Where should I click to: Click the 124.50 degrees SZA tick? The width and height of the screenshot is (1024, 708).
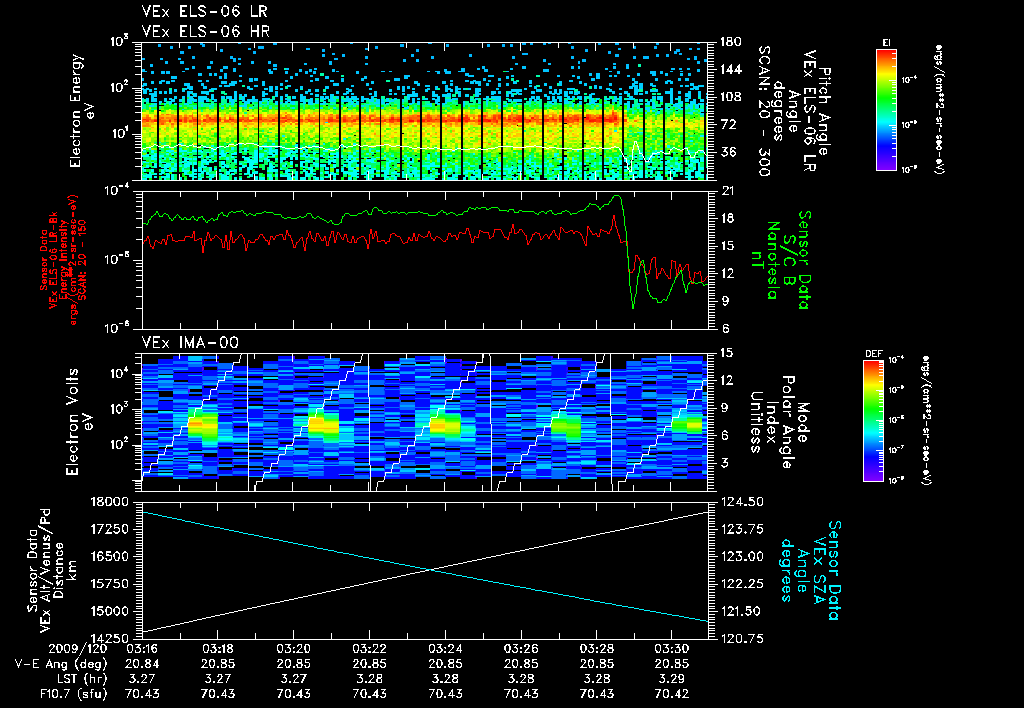pyautogui.click(x=743, y=502)
